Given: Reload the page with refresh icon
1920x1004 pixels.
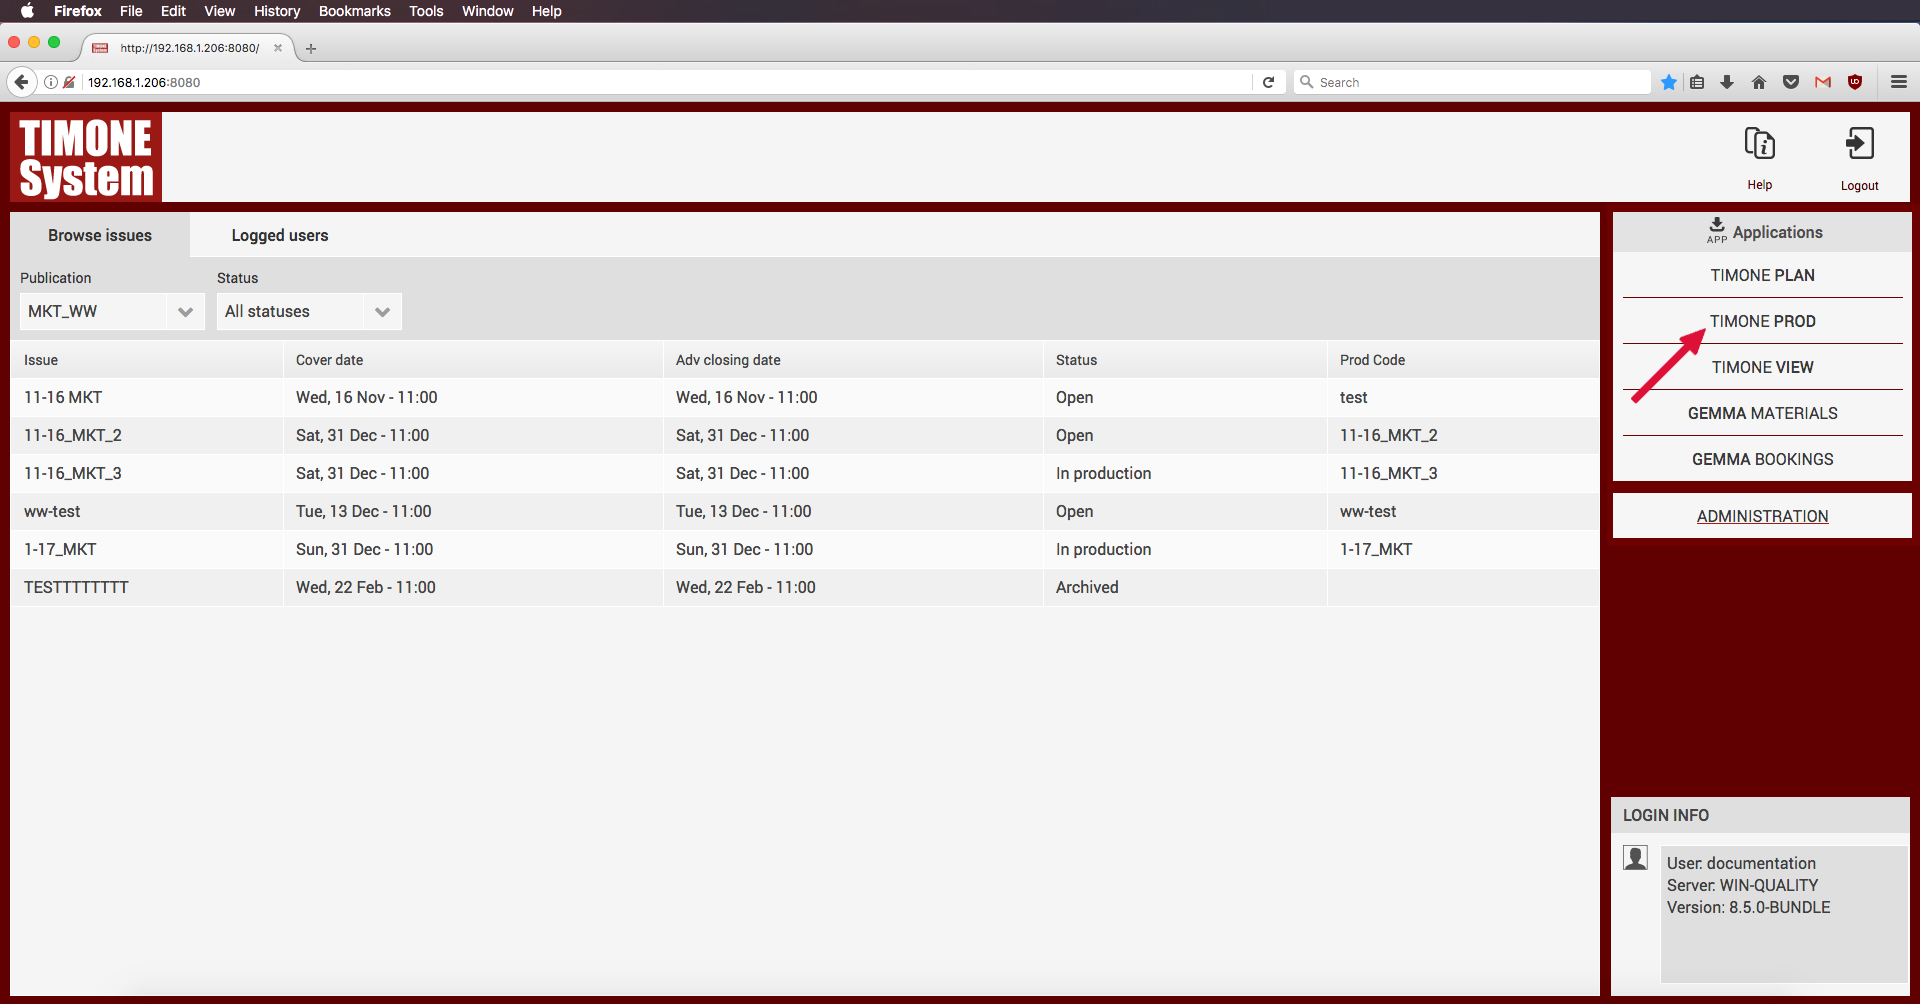Looking at the screenshot, I should coord(1268,82).
